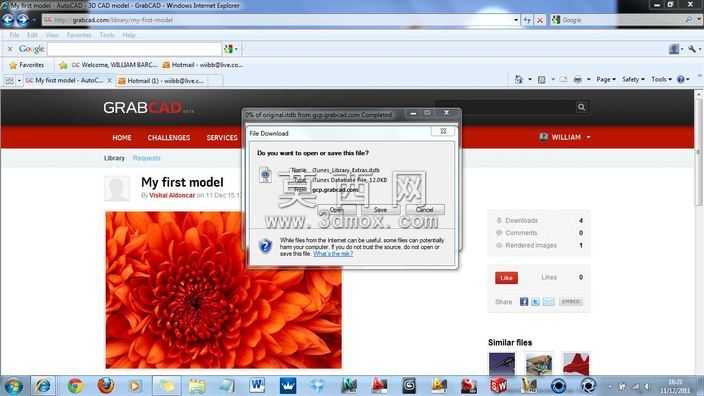Open SolidWorks from the taskbar
The height and width of the screenshot is (396, 704).
coord(498,386)
